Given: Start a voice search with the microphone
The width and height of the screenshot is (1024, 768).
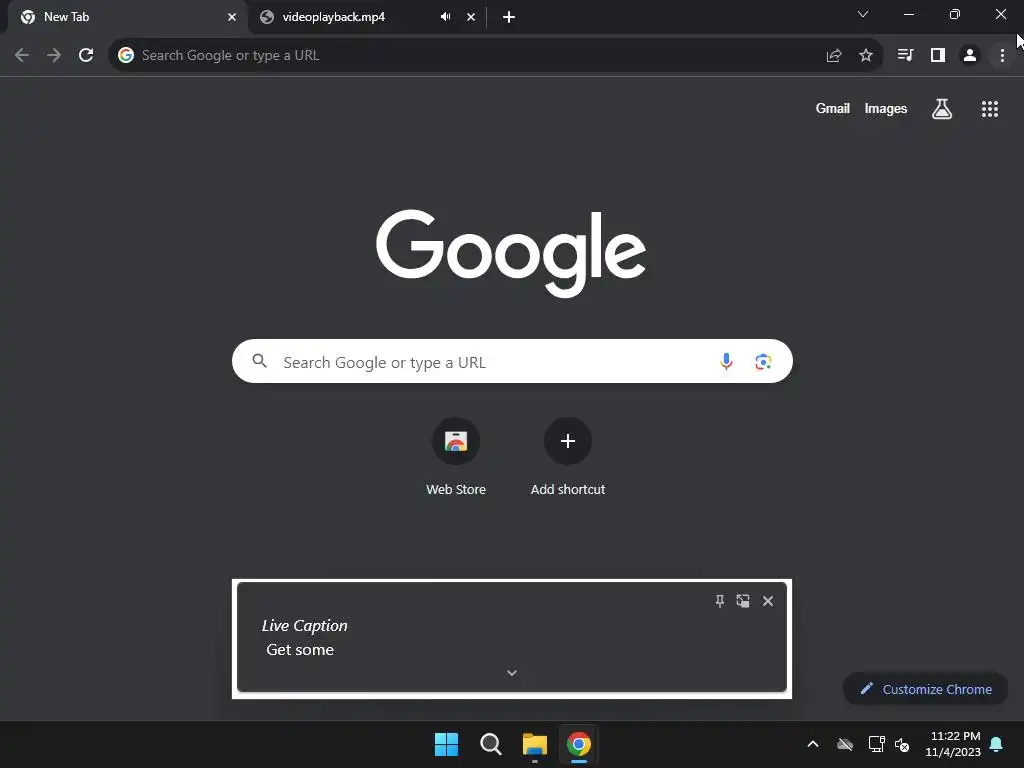Looking at the screenshot, I should (726, 361).
